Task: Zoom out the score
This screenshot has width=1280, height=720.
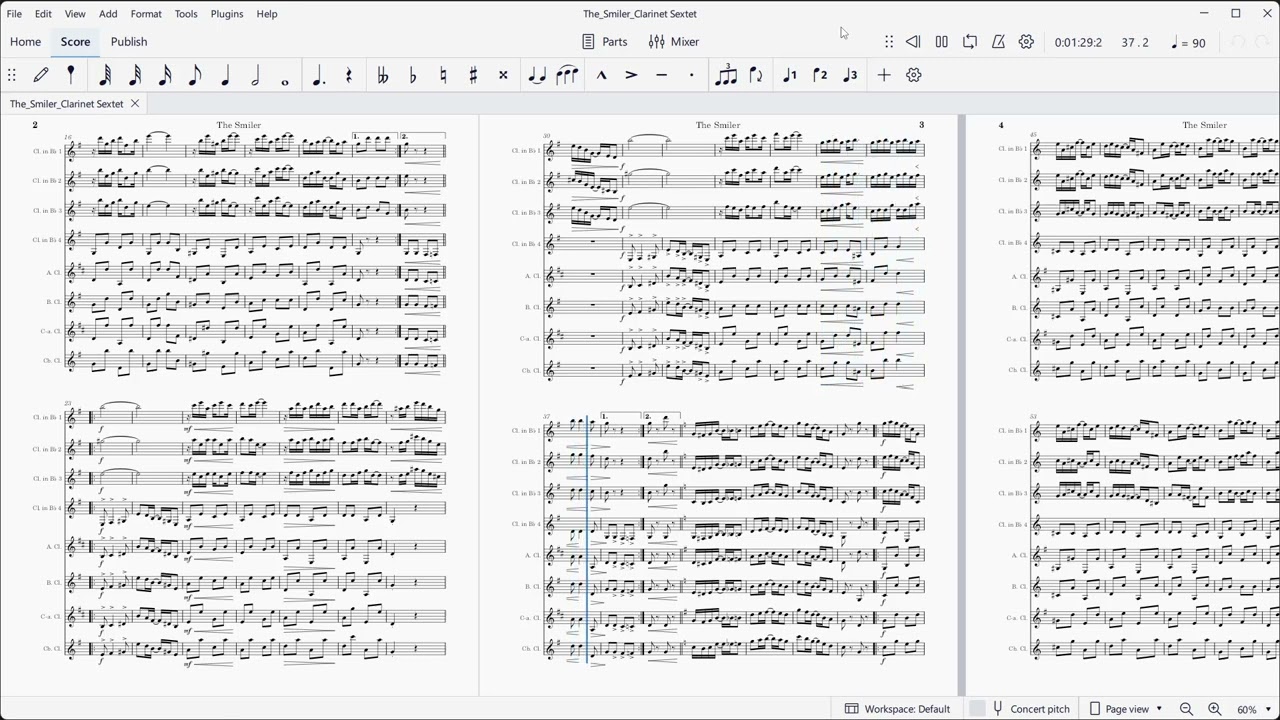Action: pyautogui.click(x=1186, y=709)
